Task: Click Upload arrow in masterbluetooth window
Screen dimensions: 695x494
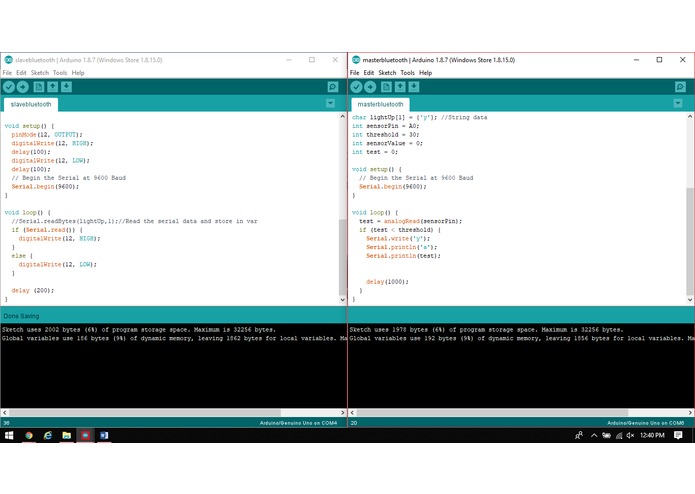Action: pos(370,87)
